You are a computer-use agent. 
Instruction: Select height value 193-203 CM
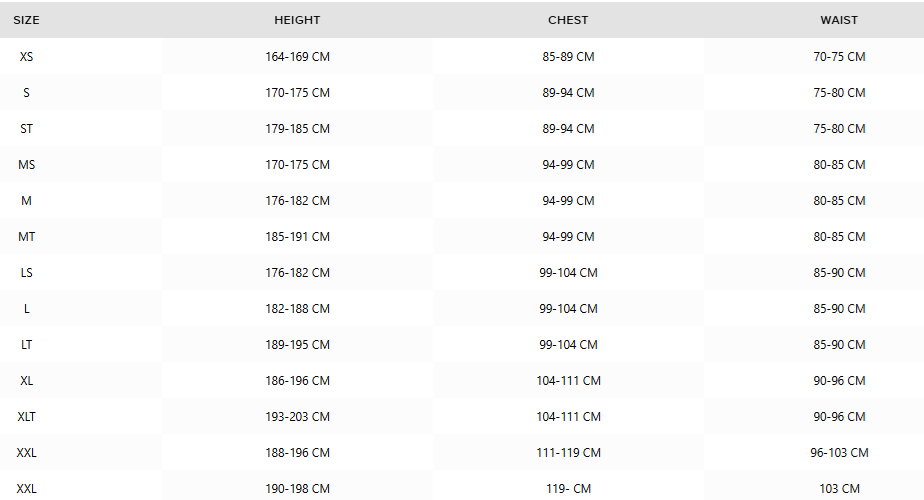[298, 416]
